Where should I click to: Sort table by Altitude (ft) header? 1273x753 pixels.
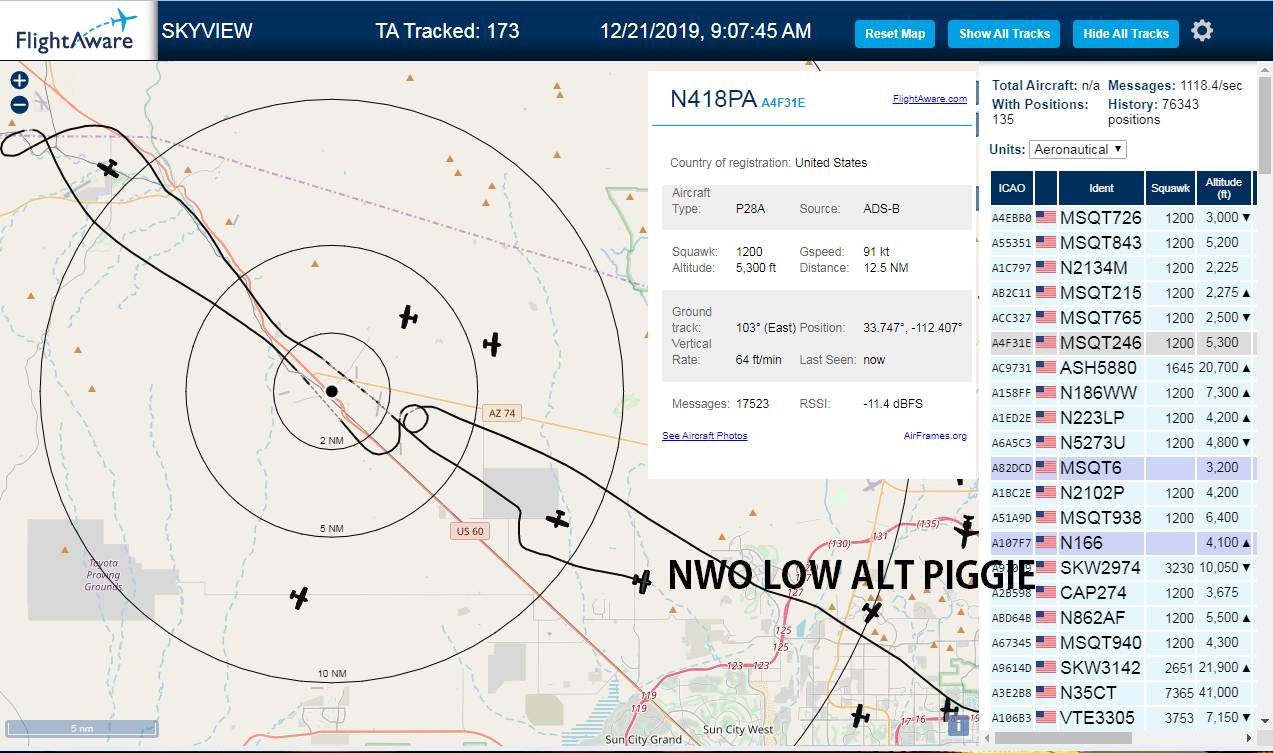tap(1223, 188)
